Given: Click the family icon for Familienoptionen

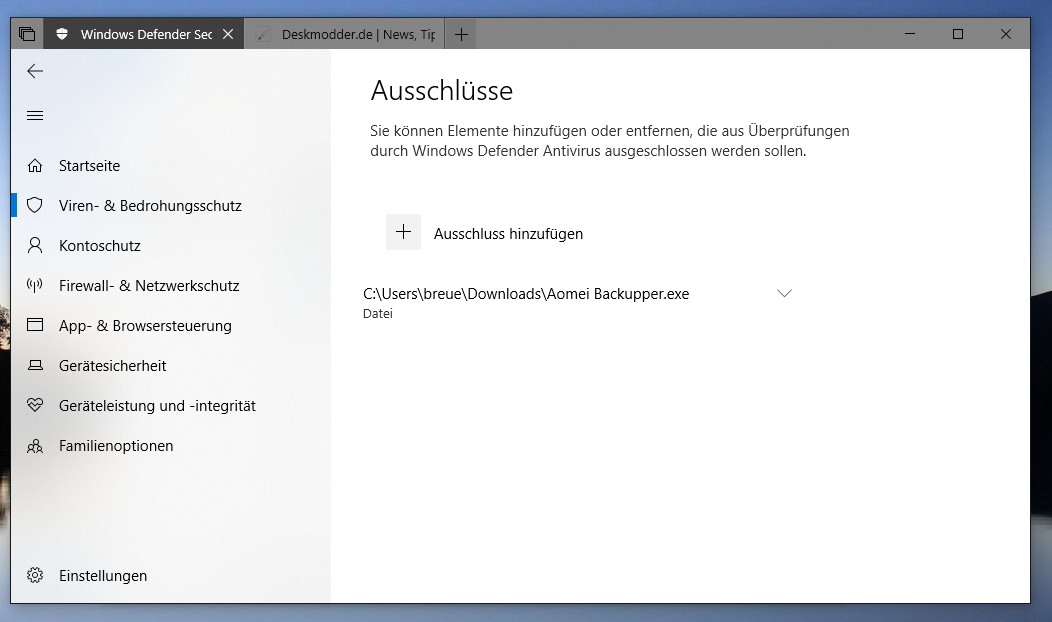Looking at the screenshot, I should 35,446.
